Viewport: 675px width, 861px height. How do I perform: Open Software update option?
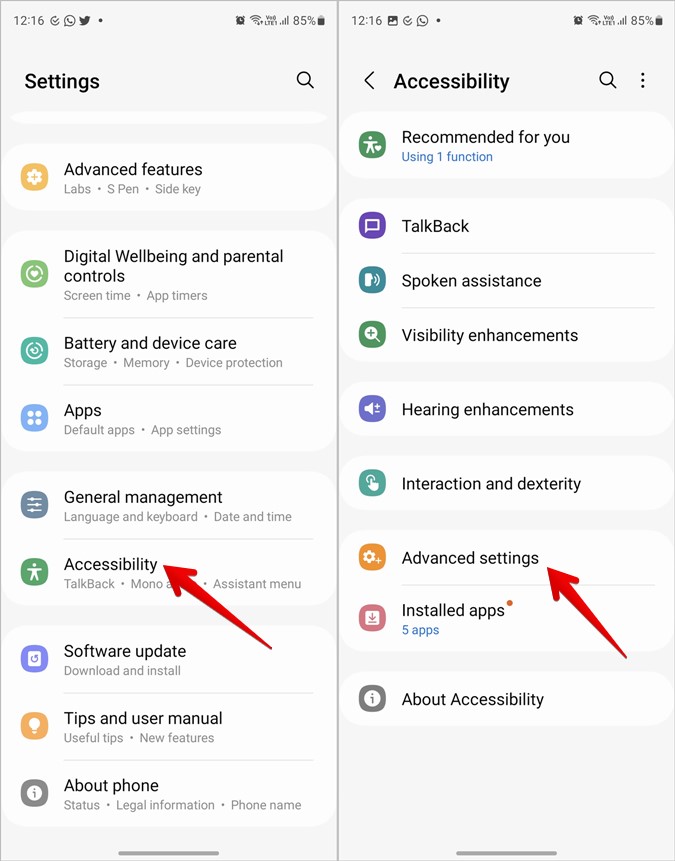point(169,659)
